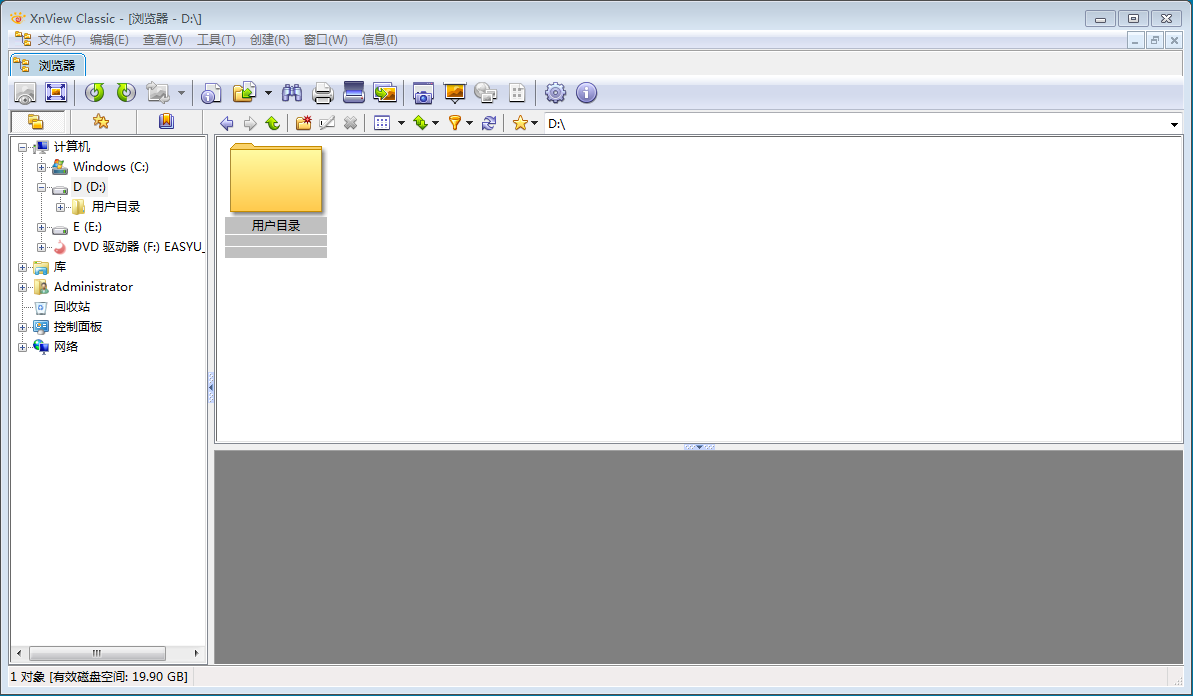Open the Options gear icon

[x=555, y=93]
